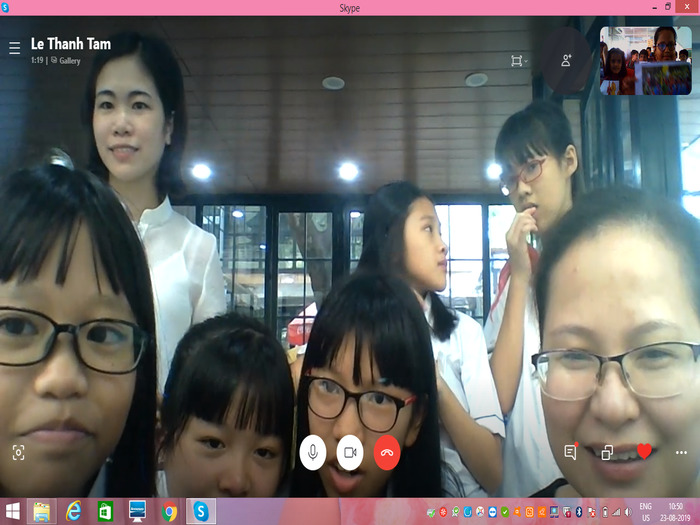Click the self-view video thumbnail
The width and height of the screenshot is (700, 525).
646,60
